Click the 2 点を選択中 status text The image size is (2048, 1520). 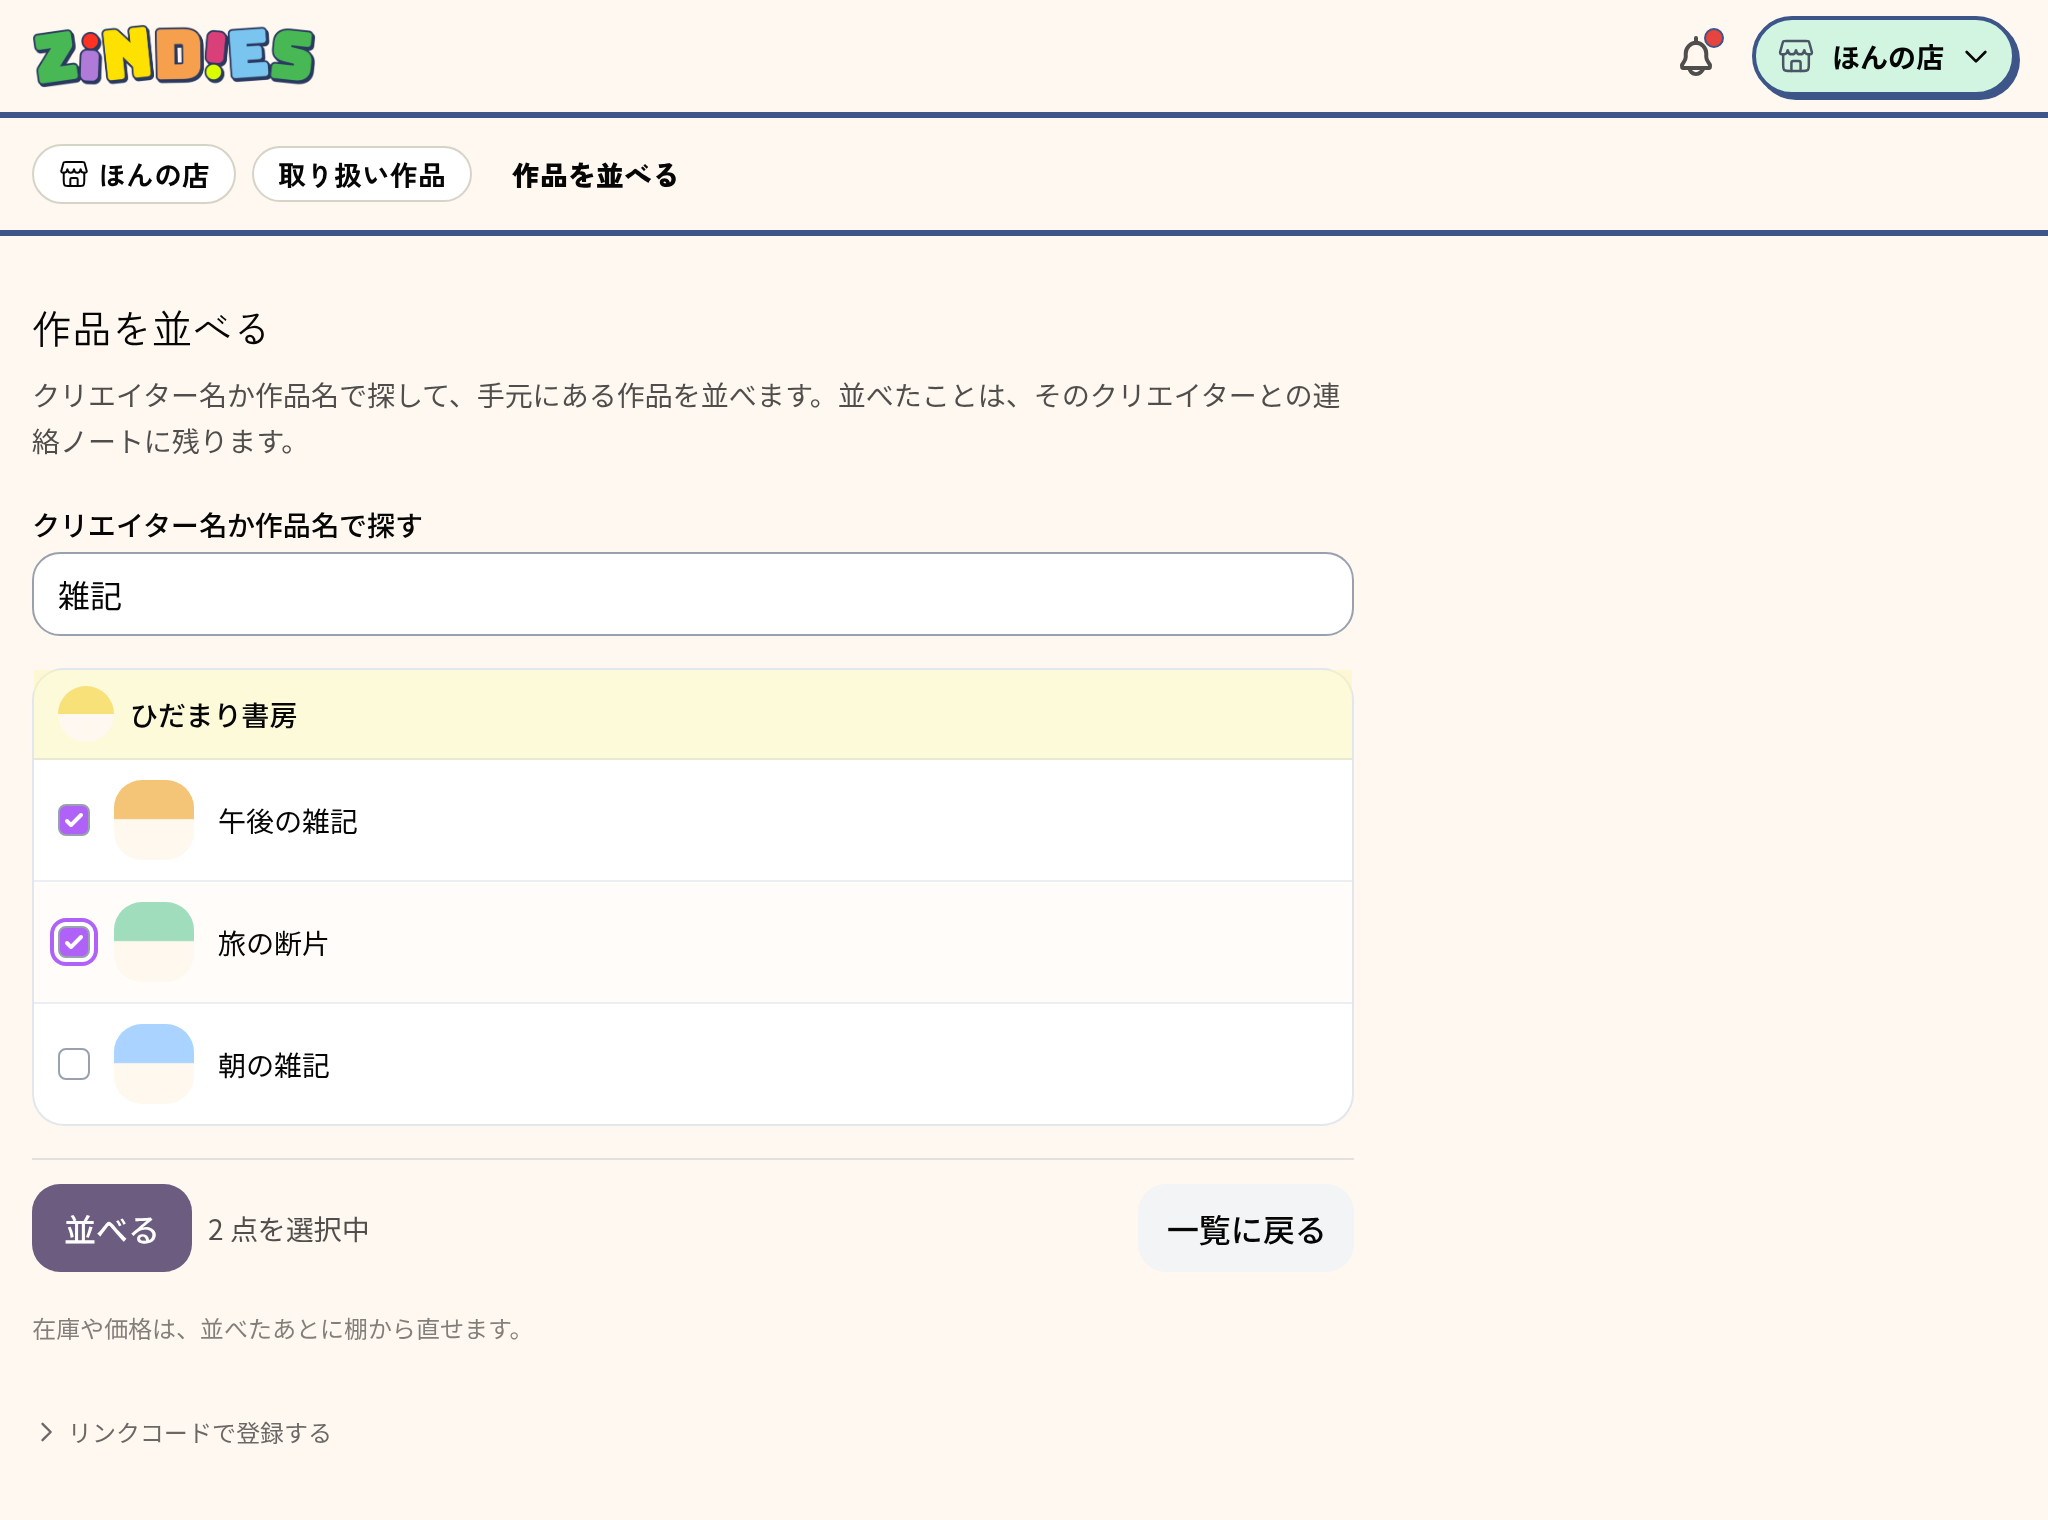pos(289,1230)
